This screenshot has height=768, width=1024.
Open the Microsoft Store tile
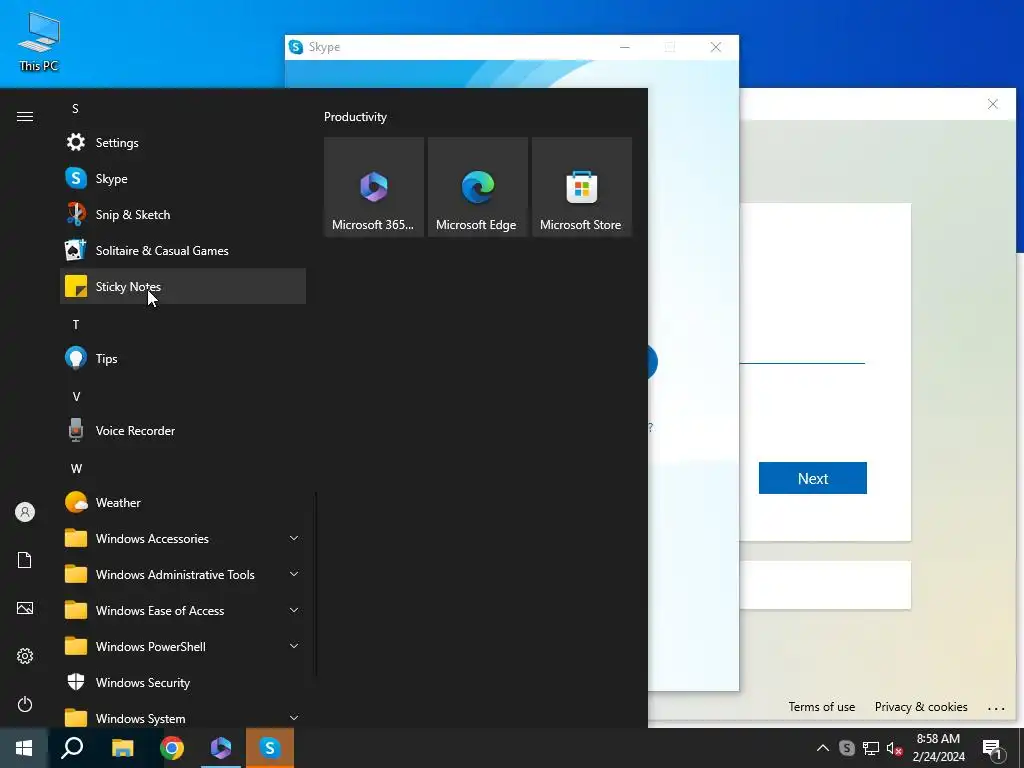pyautogui.click(x=581, y=187)
